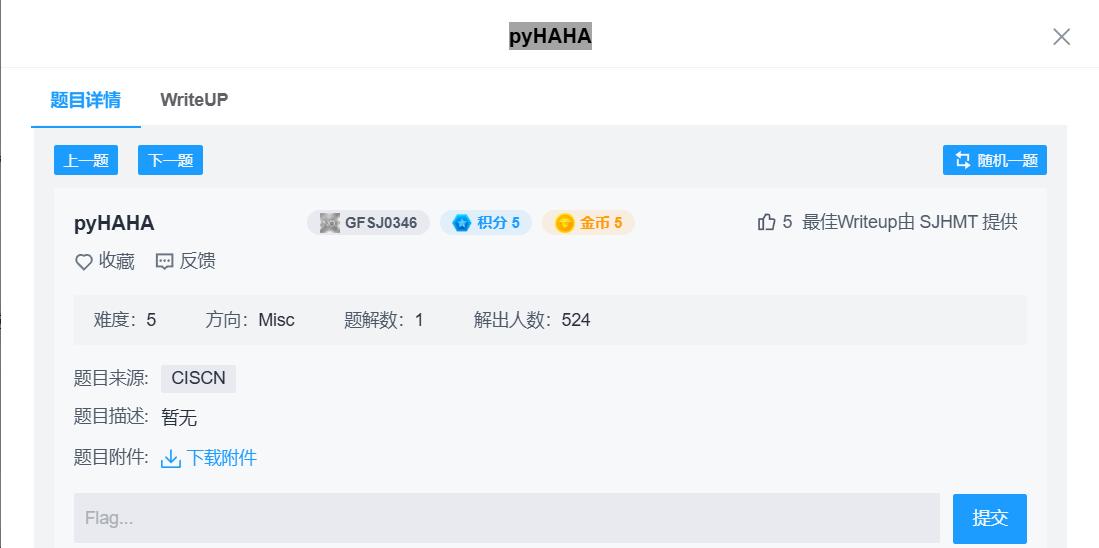The image size is (1099, 548).
Task: Click the CISCN source tag
Action: point(198,379)
